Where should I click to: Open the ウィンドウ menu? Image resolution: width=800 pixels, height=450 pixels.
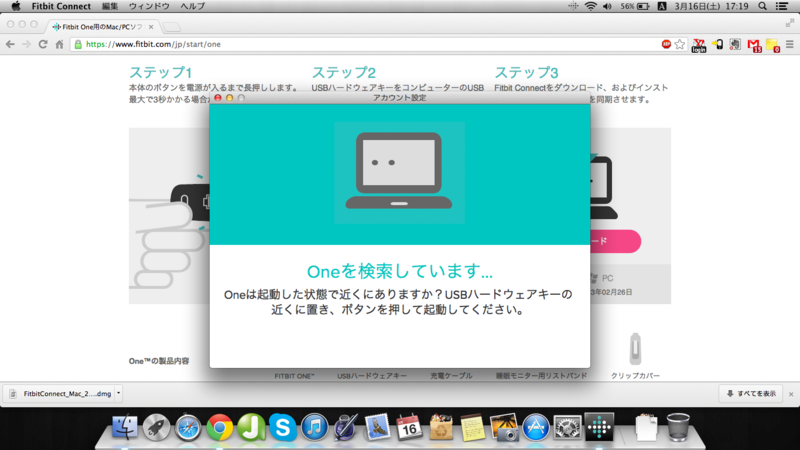click(149, 6)
